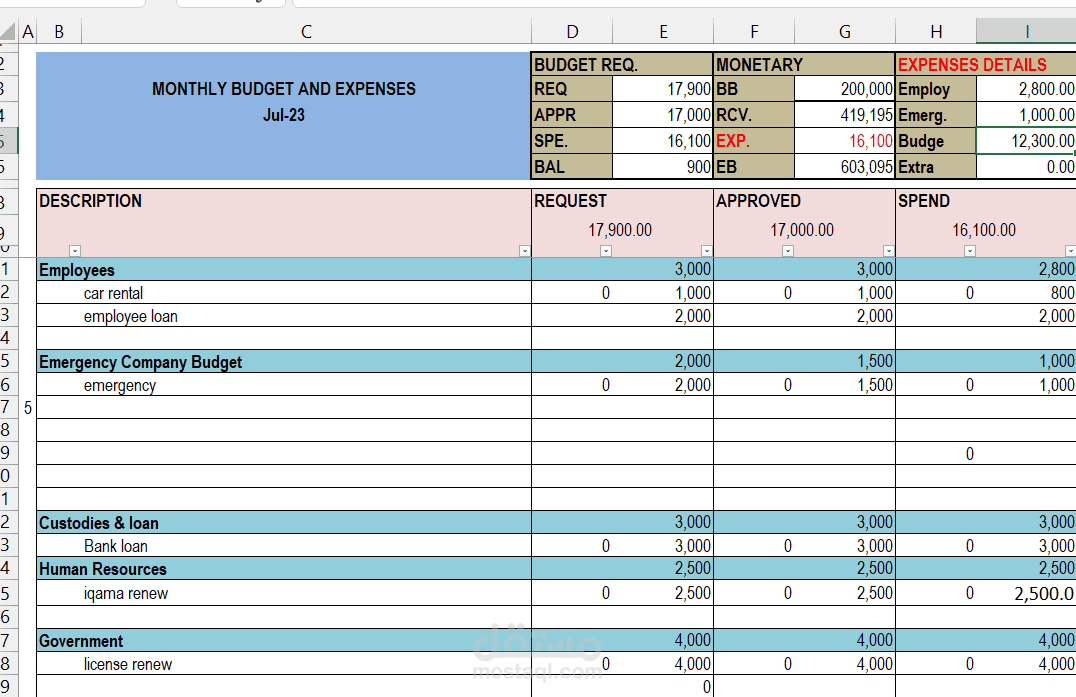Select column D header
The width and height of the screenshot is (1076, 697).
pyautogui.click(x=572, y=32)
